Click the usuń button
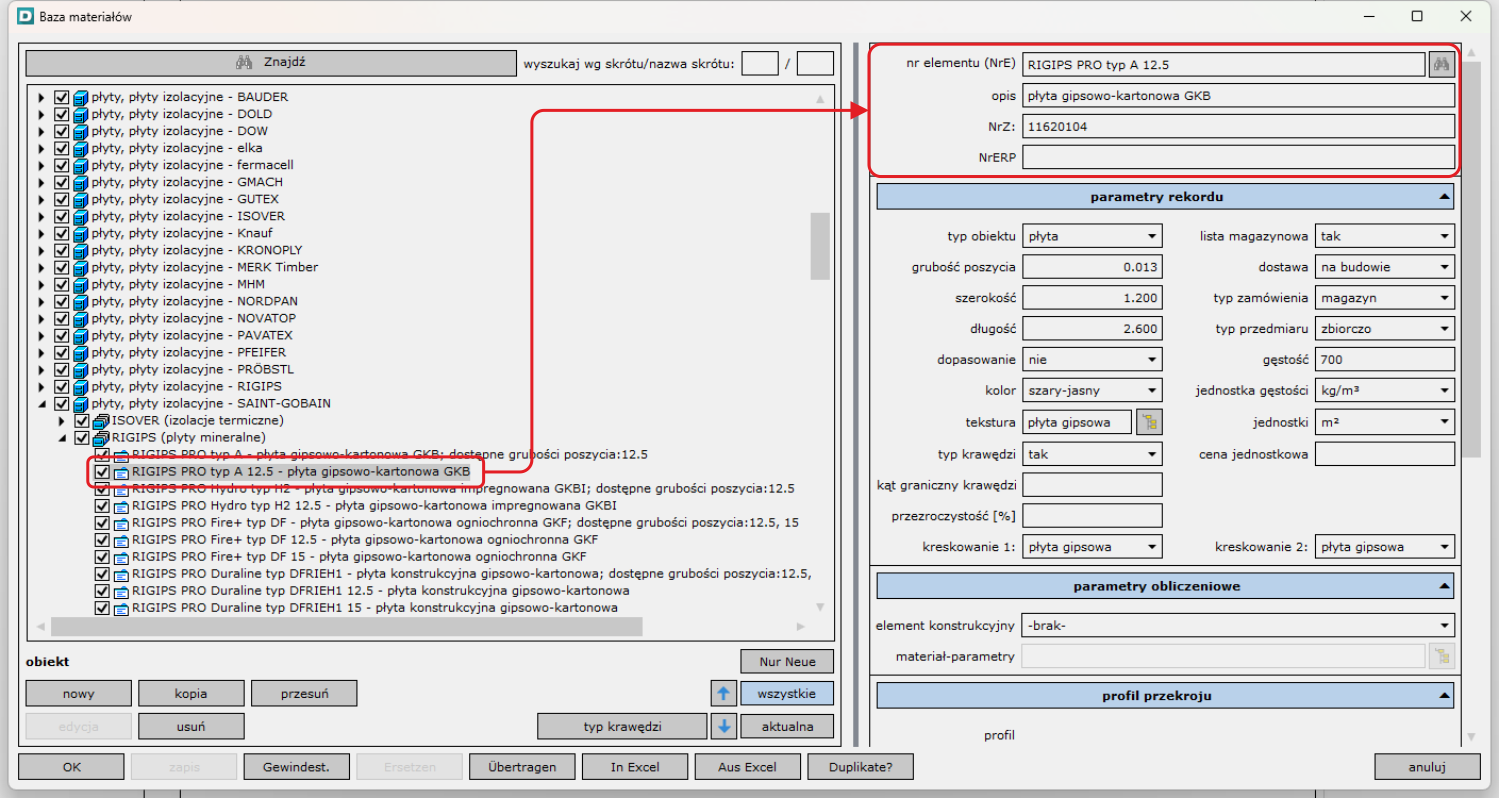Viewport: 1499px width, 798px height. 190,727
